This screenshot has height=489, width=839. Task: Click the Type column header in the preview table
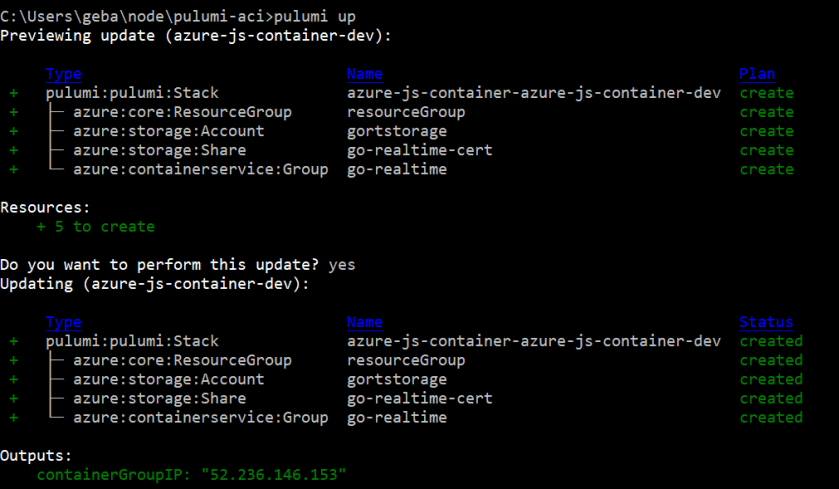[64, 74]
